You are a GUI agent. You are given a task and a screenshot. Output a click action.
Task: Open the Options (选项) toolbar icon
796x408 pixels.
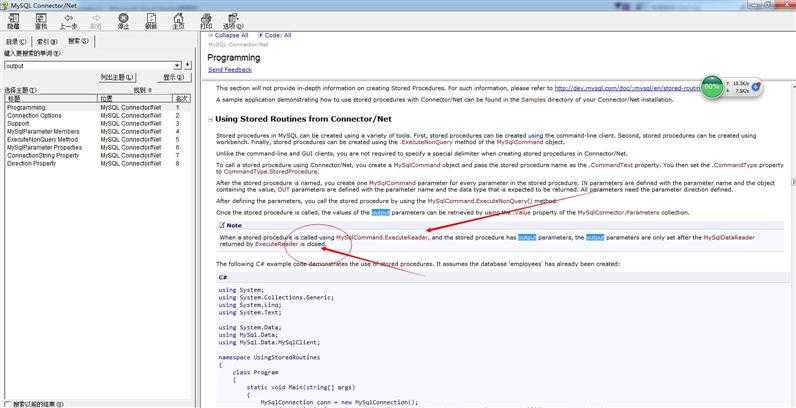coord(233,21)
